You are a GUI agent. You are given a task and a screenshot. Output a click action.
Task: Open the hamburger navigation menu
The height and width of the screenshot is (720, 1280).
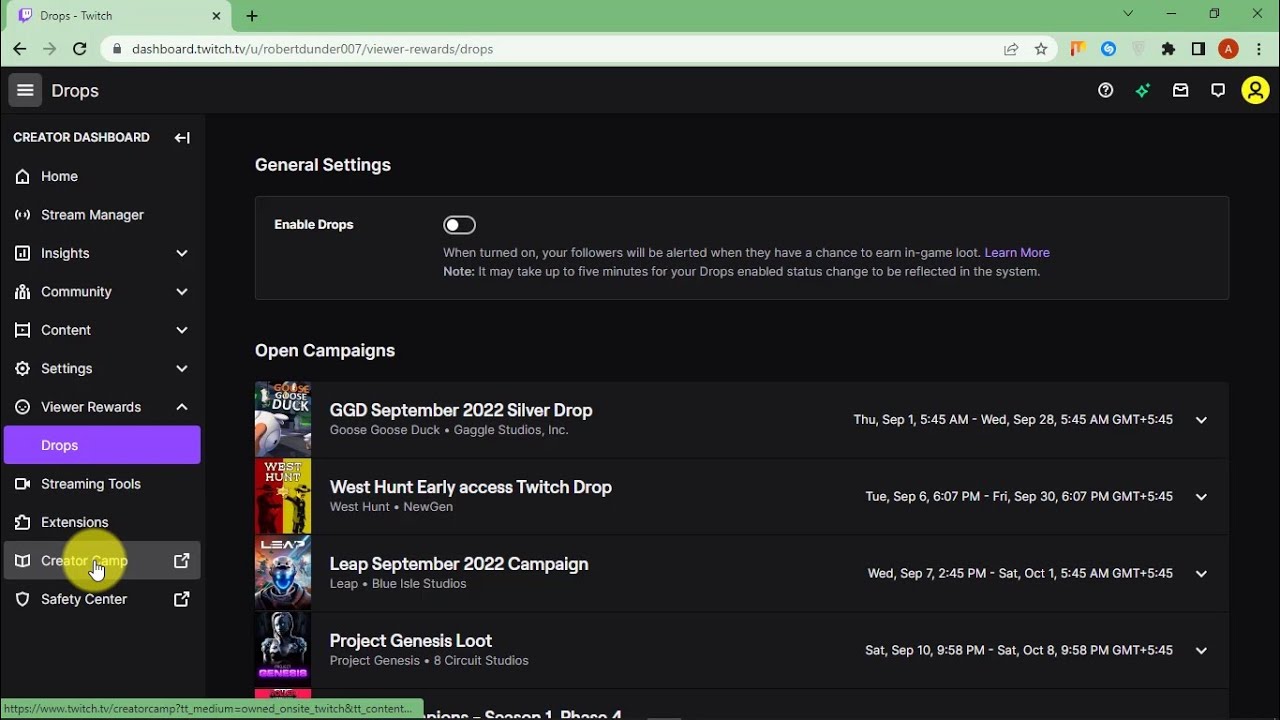[x=26, y=90]
